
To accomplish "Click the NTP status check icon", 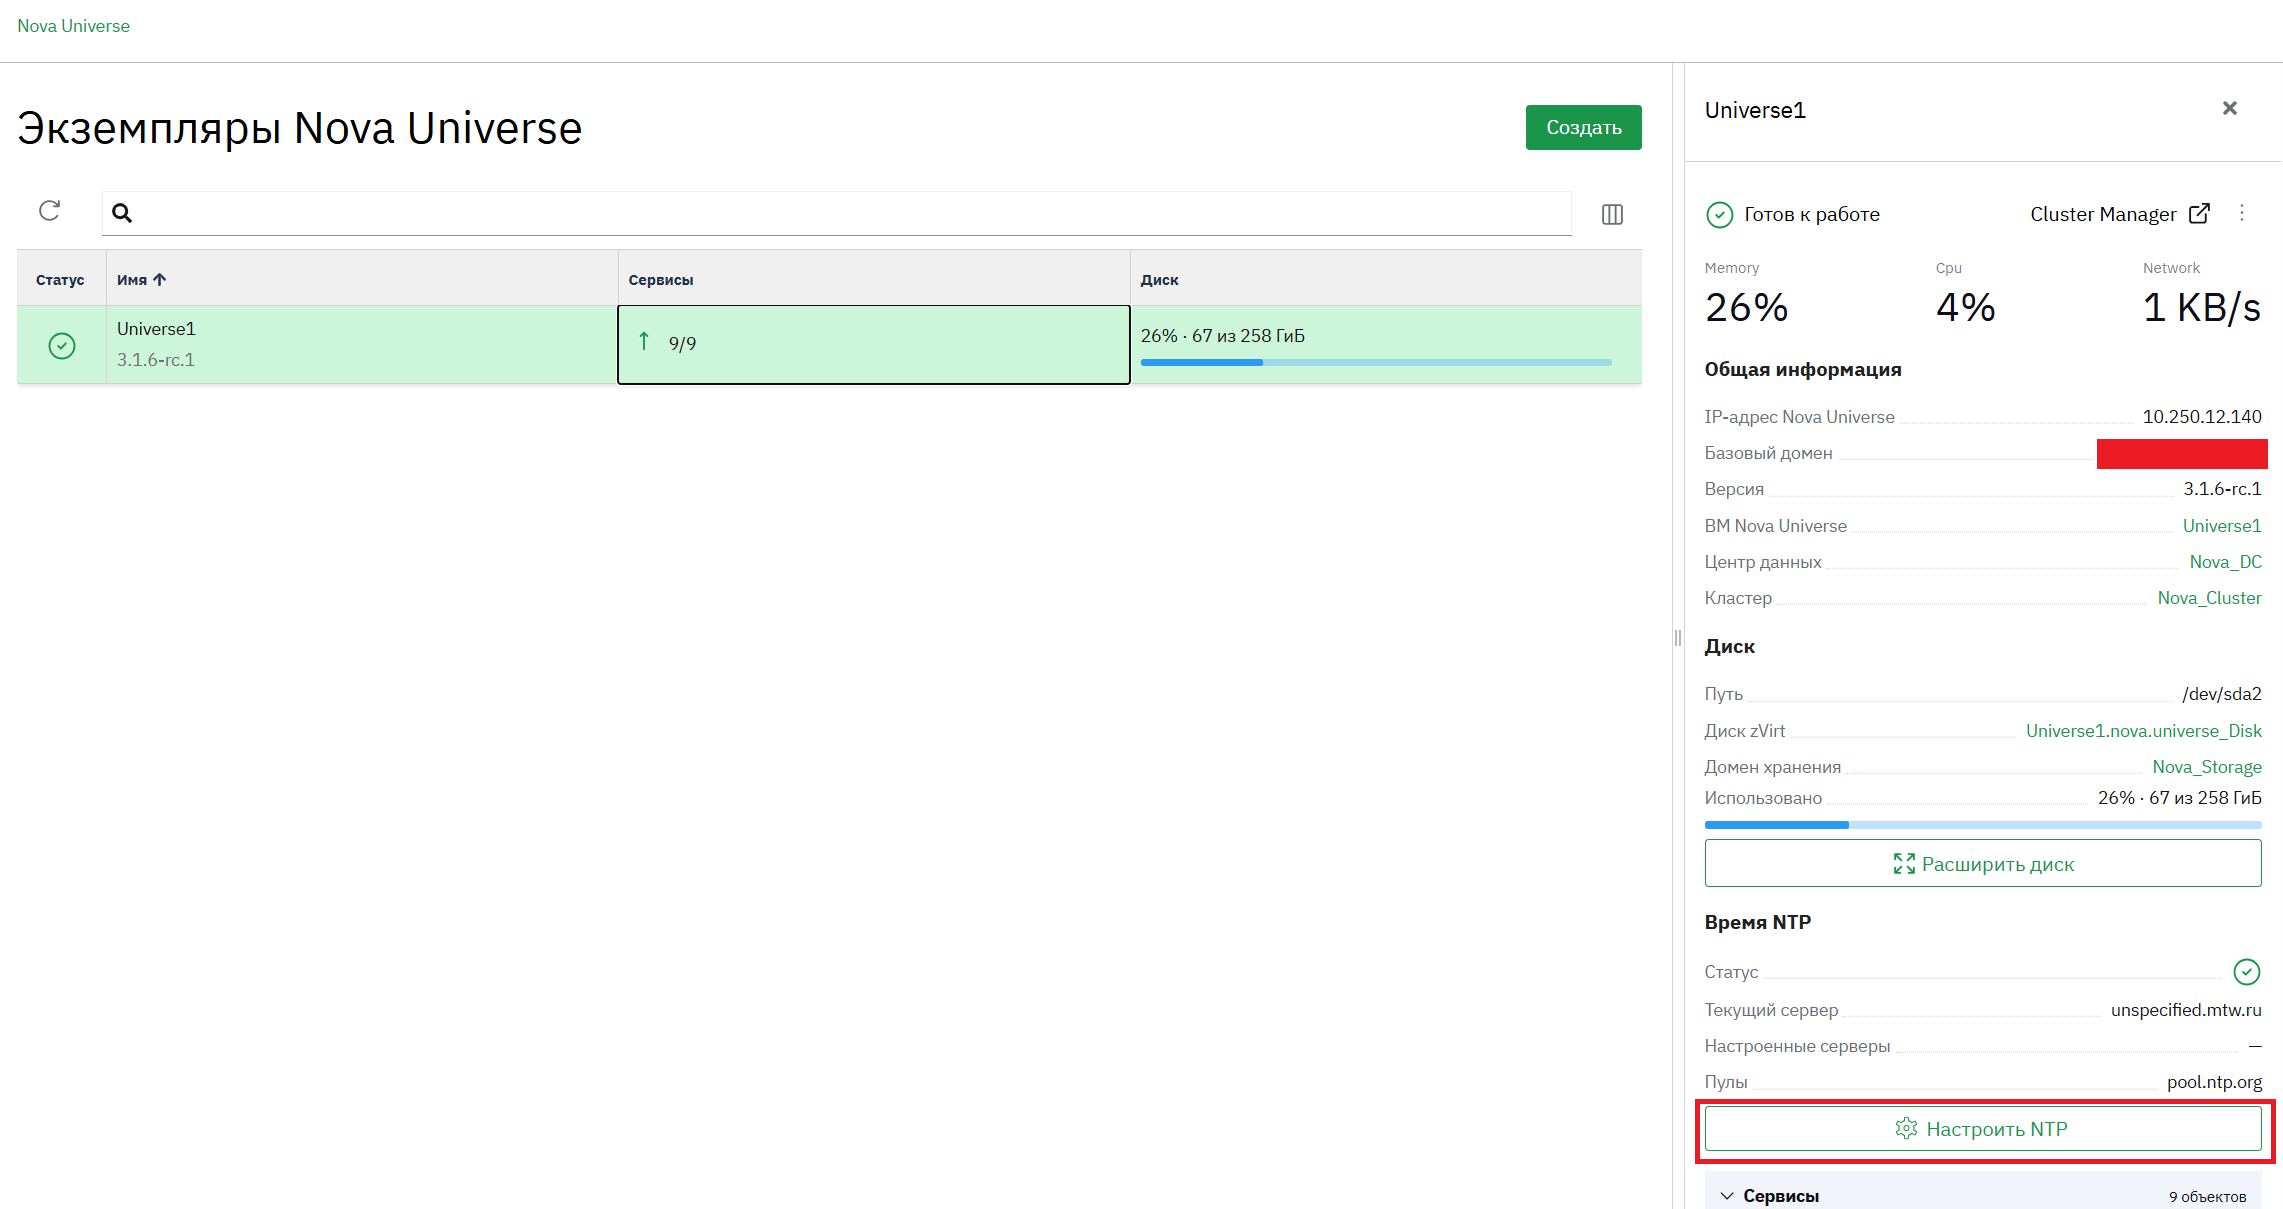I will (2246, 971).
